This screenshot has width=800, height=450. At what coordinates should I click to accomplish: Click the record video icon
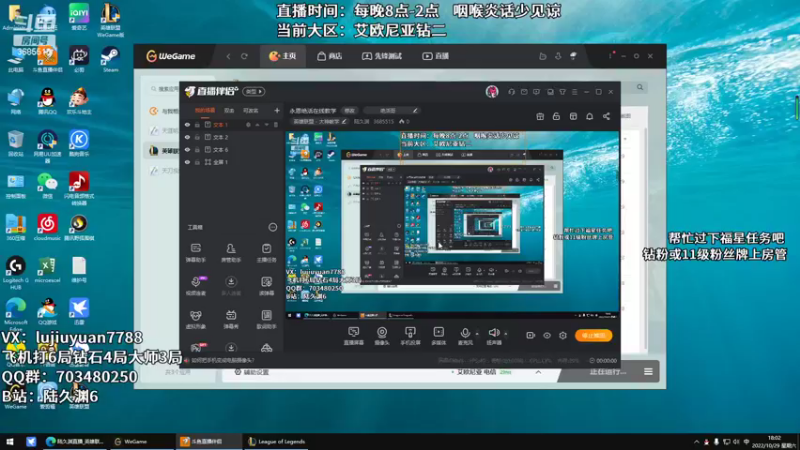531,335
